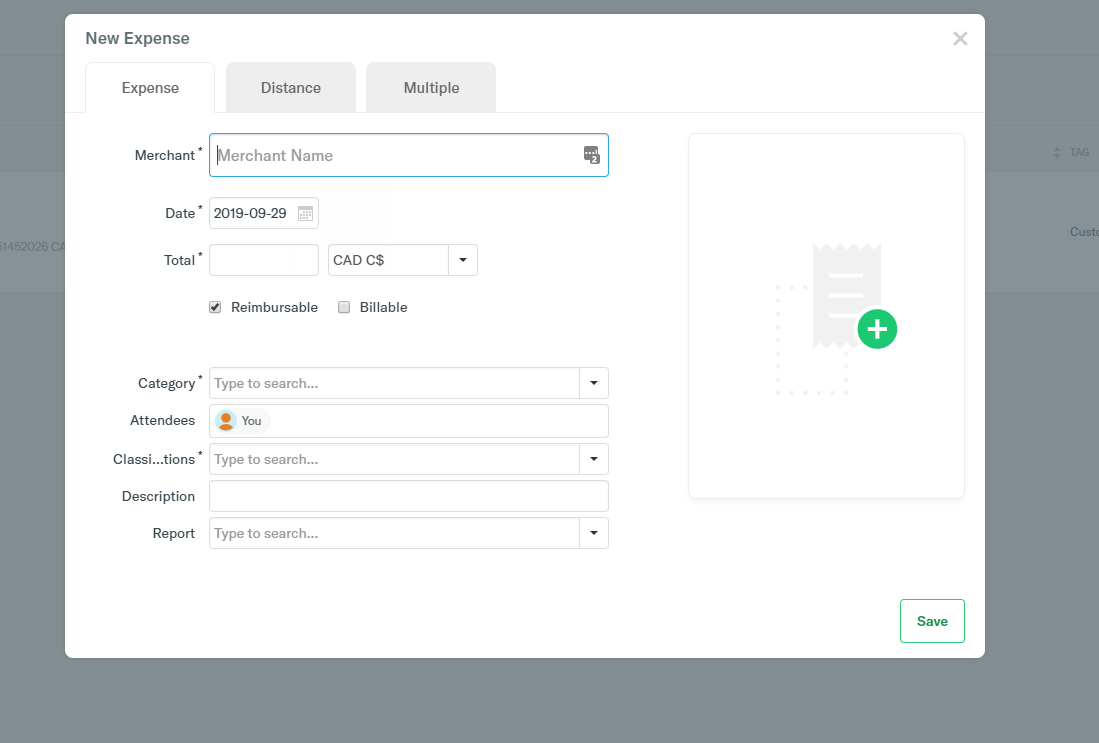The height and width of the screenshot is (743, 1099).
Task: Click the Classifications search field
Action: pos(395,459)
